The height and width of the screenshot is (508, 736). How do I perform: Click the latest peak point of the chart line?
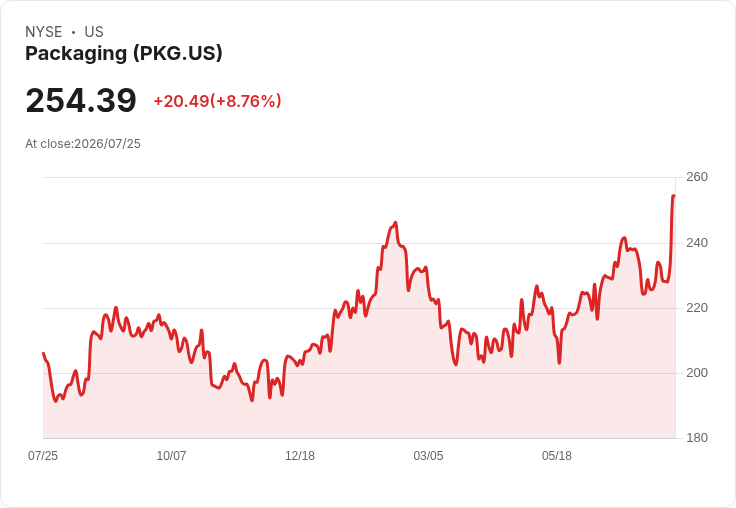pos(674,196)
